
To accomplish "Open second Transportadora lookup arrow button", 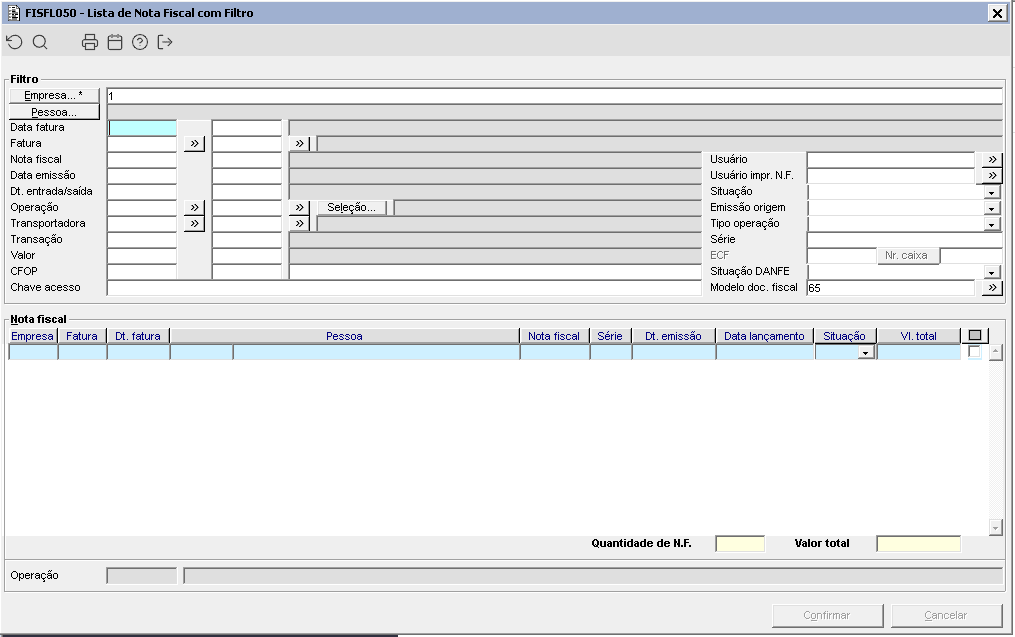I will coord(299,223).
